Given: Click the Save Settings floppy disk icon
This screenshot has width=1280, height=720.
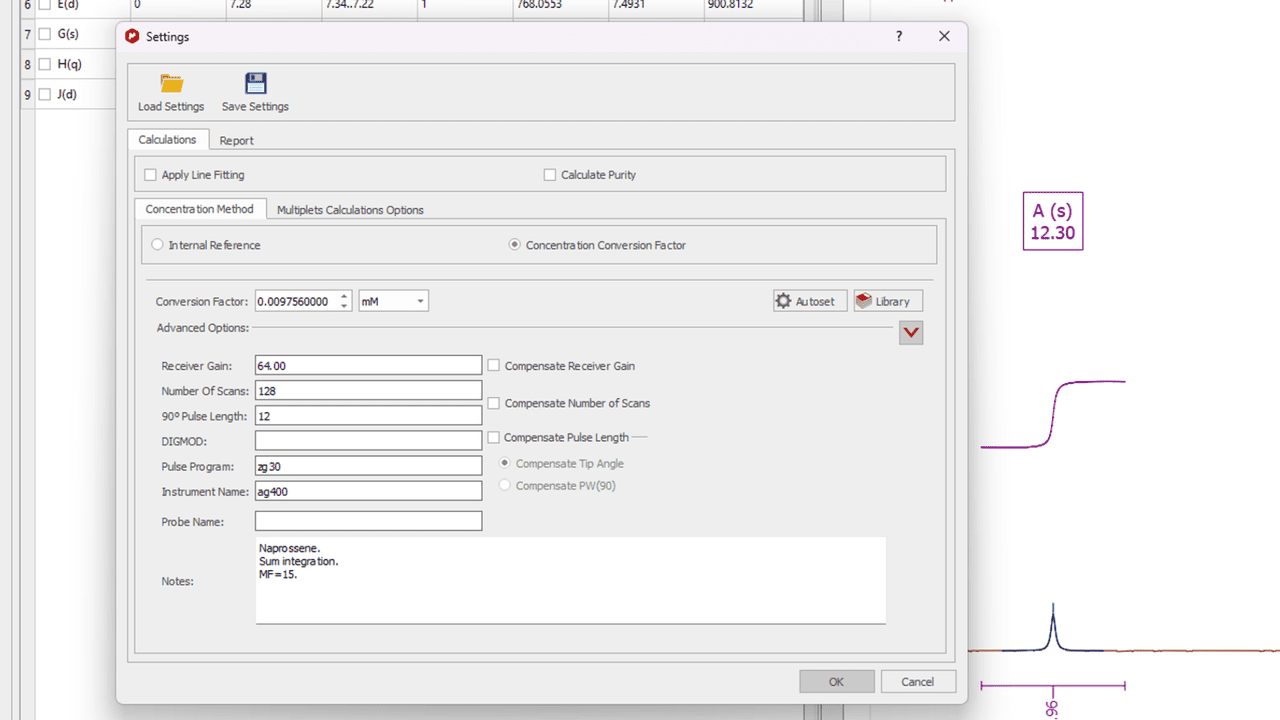Looking at the screenshot, I should click(x=256, y=84).
